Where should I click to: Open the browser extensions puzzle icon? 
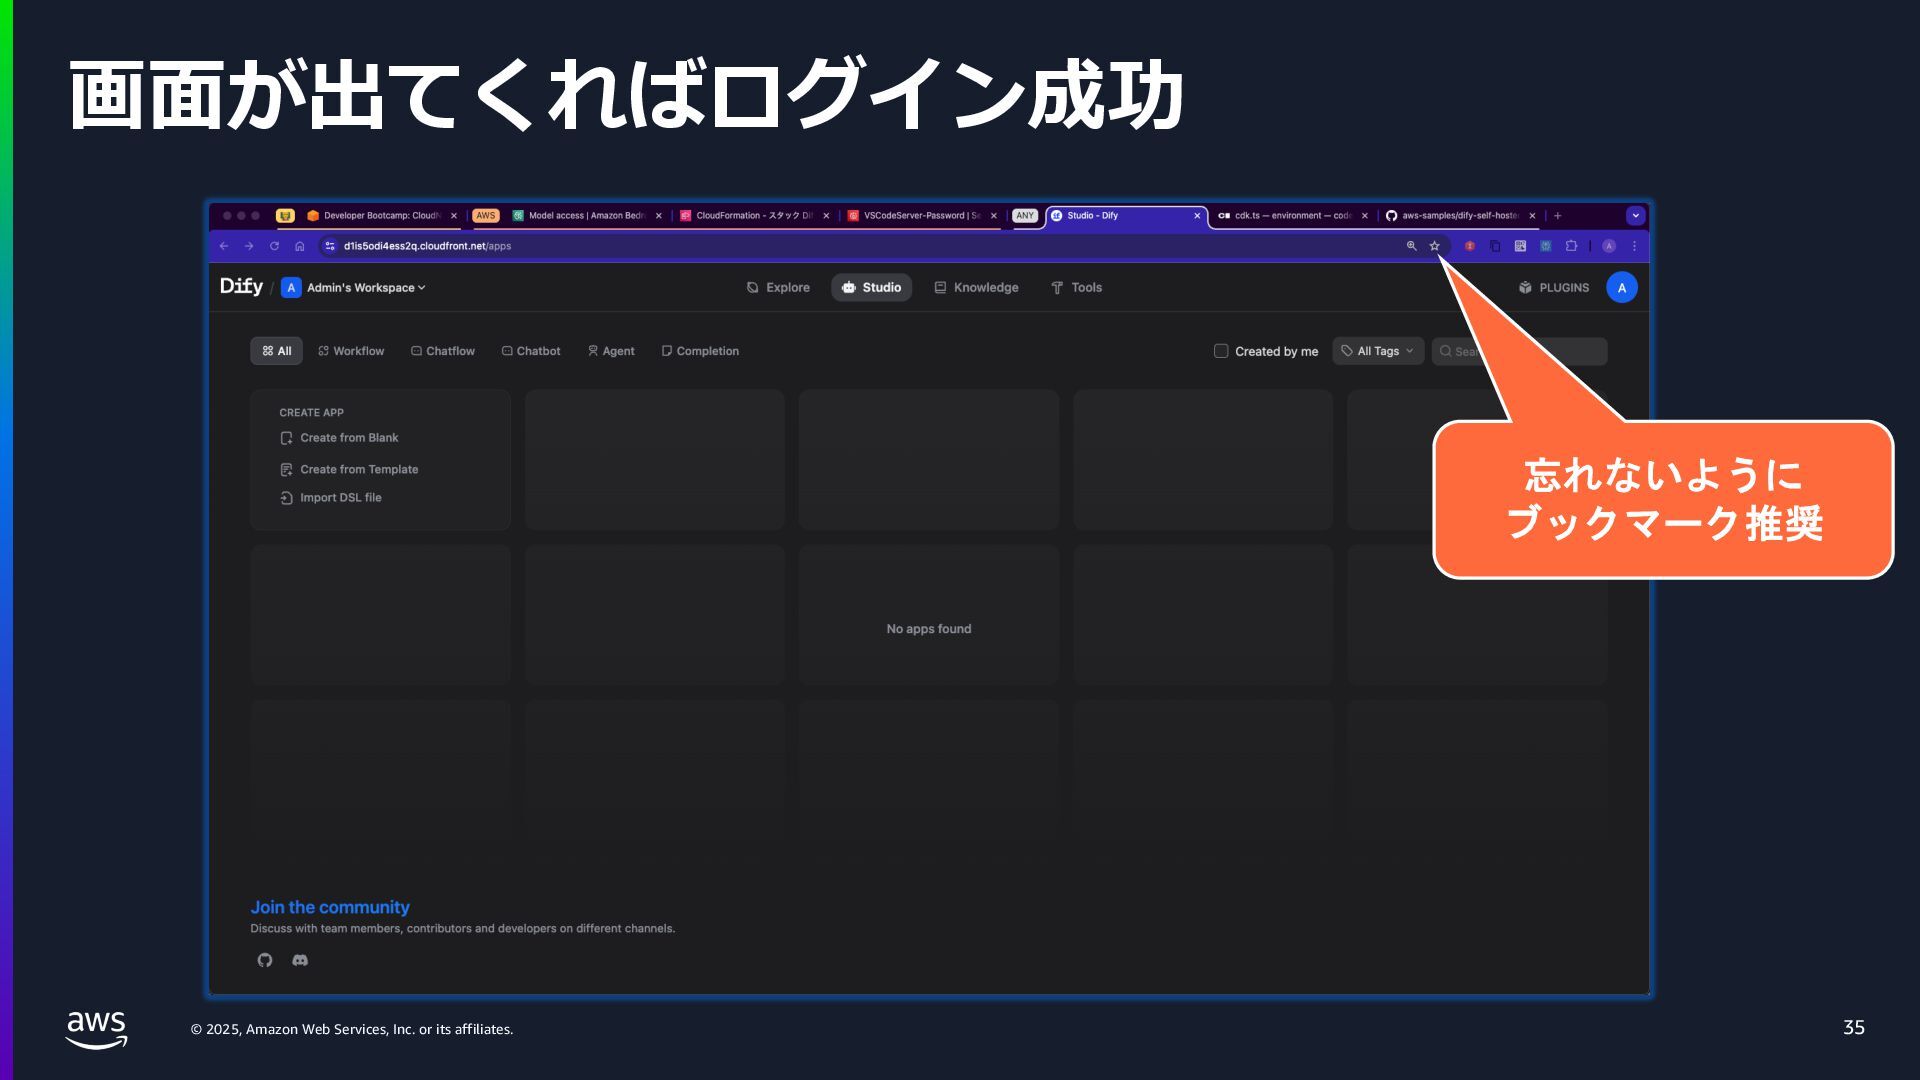tap(1571, 246)
